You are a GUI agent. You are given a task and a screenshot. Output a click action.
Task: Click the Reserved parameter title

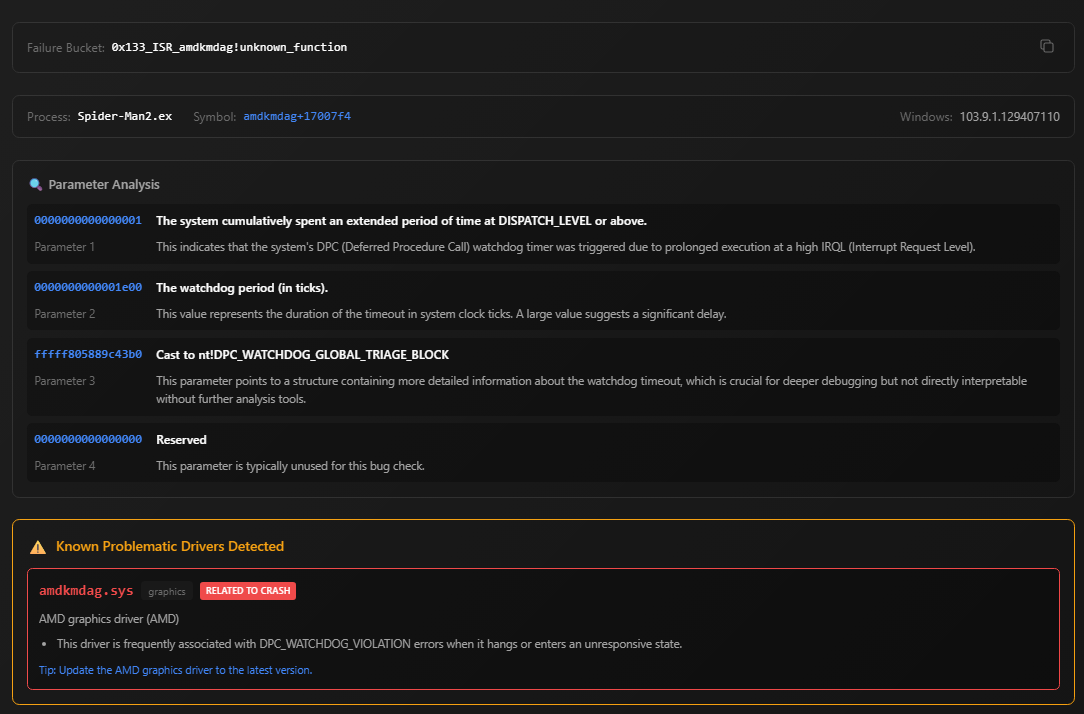(181, 440)
